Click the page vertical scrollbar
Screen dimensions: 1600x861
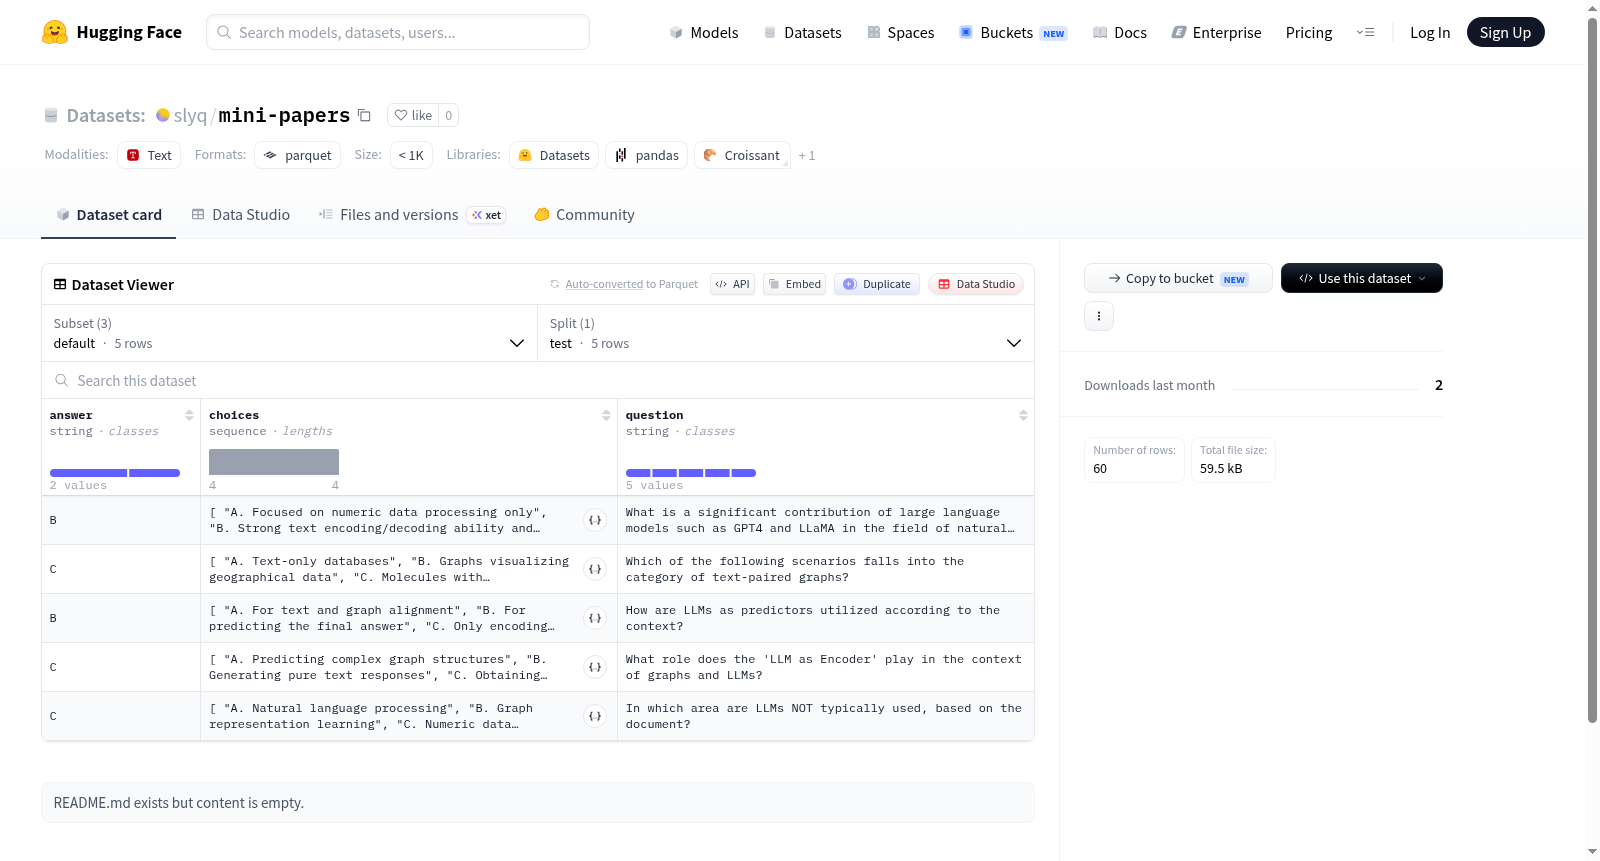[1592, 370]
